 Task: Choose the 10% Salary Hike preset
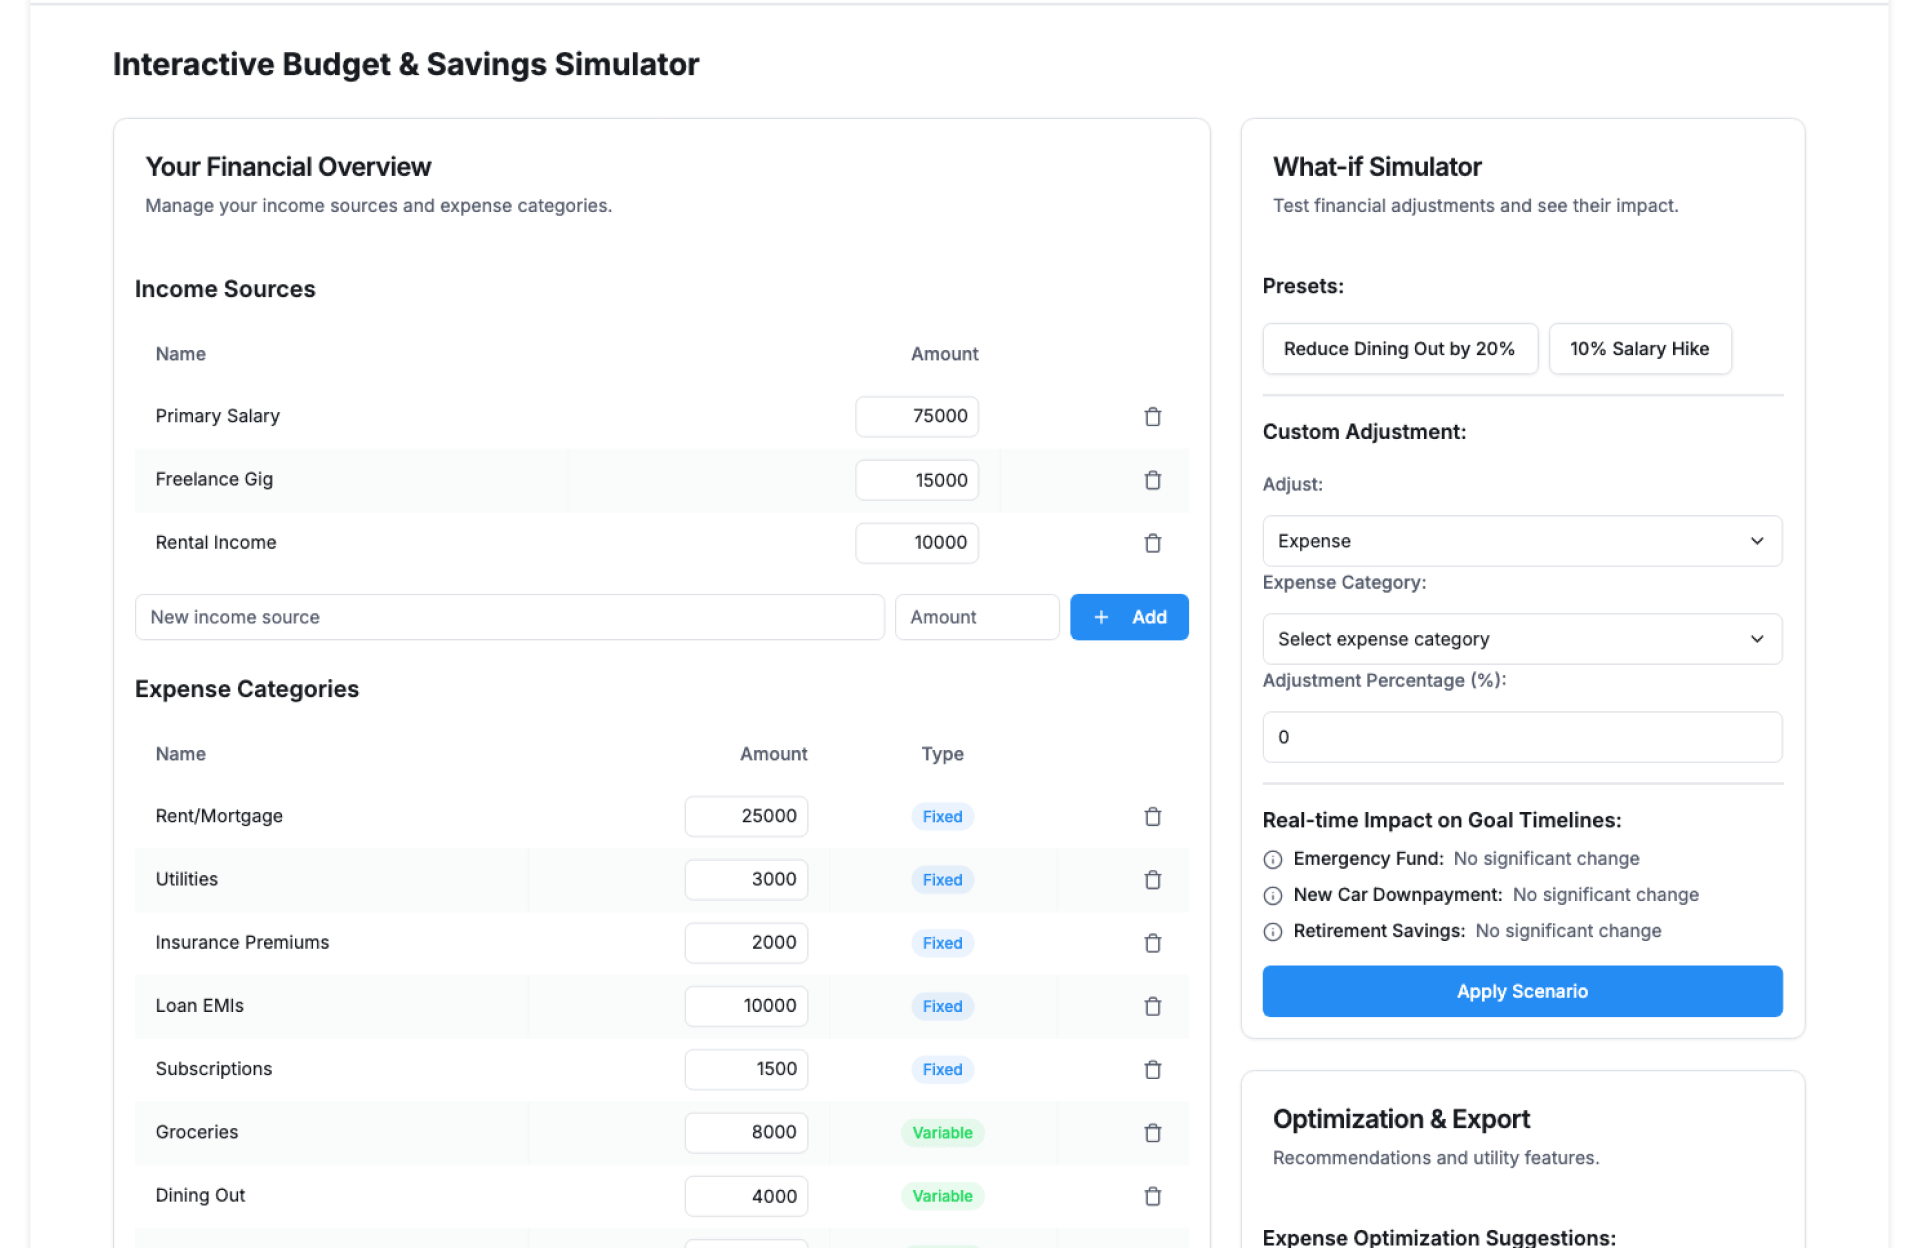tap(1639, 349)
